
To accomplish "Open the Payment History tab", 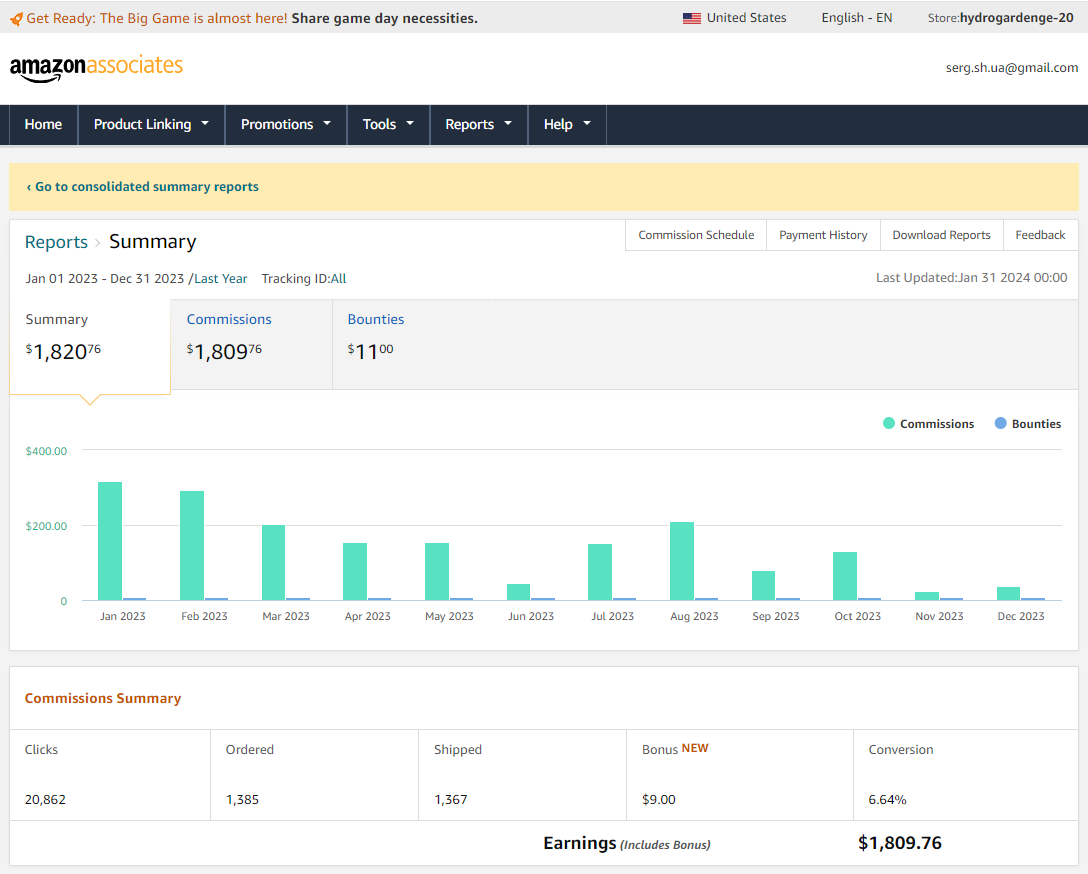I will coord(823,235).
